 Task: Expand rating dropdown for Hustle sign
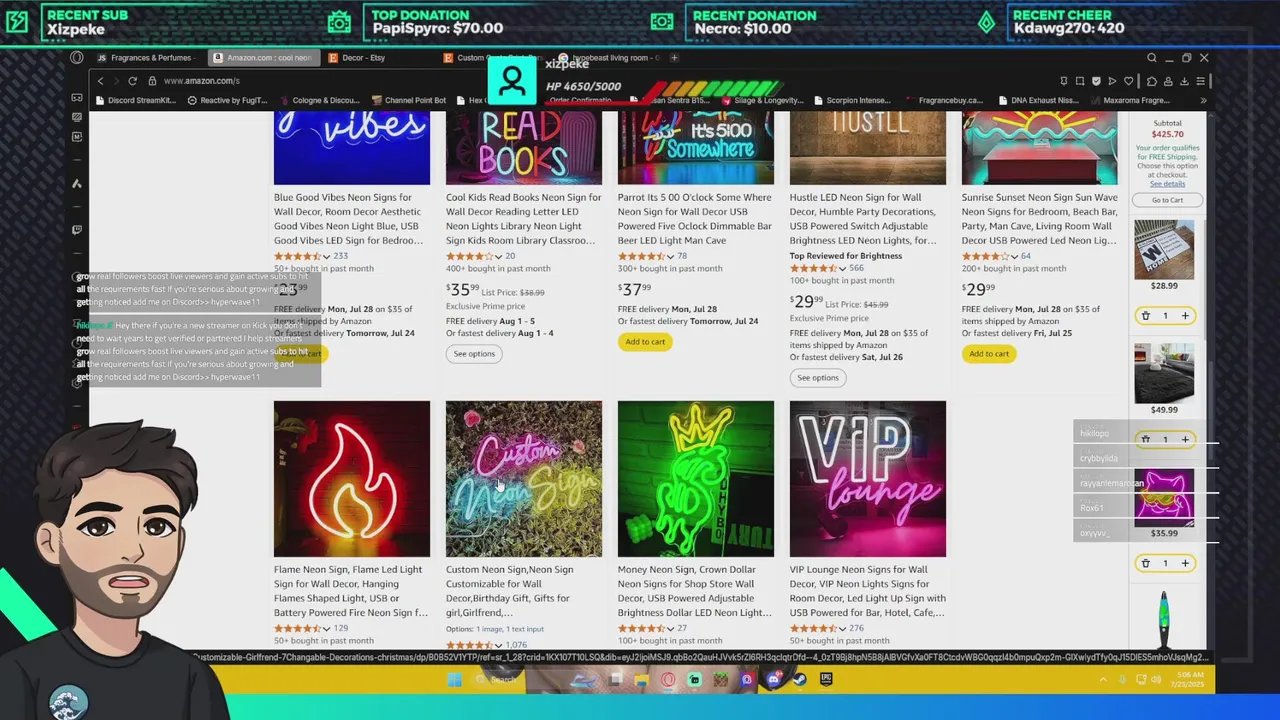click(842, 269)
